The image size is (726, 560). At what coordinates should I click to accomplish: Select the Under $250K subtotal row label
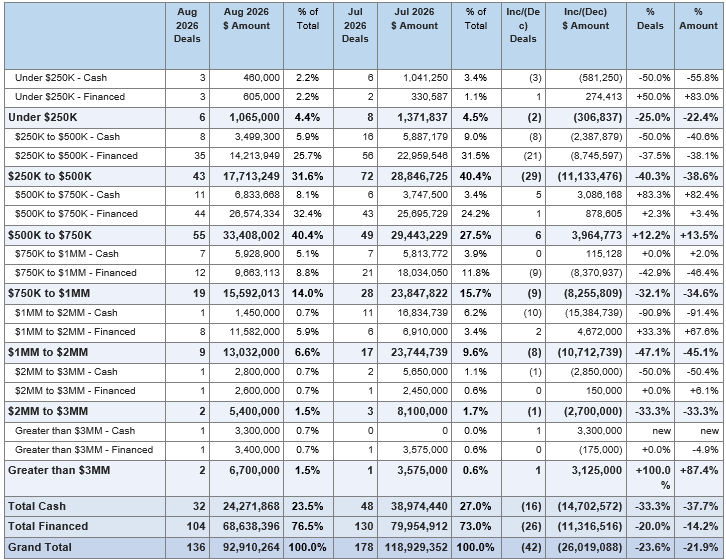coord(43,117)
